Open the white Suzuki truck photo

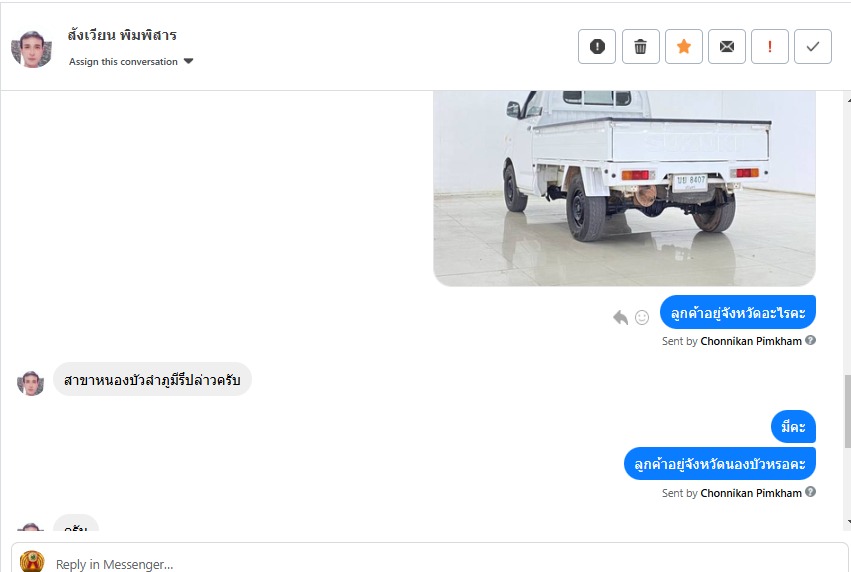(624, 188)
